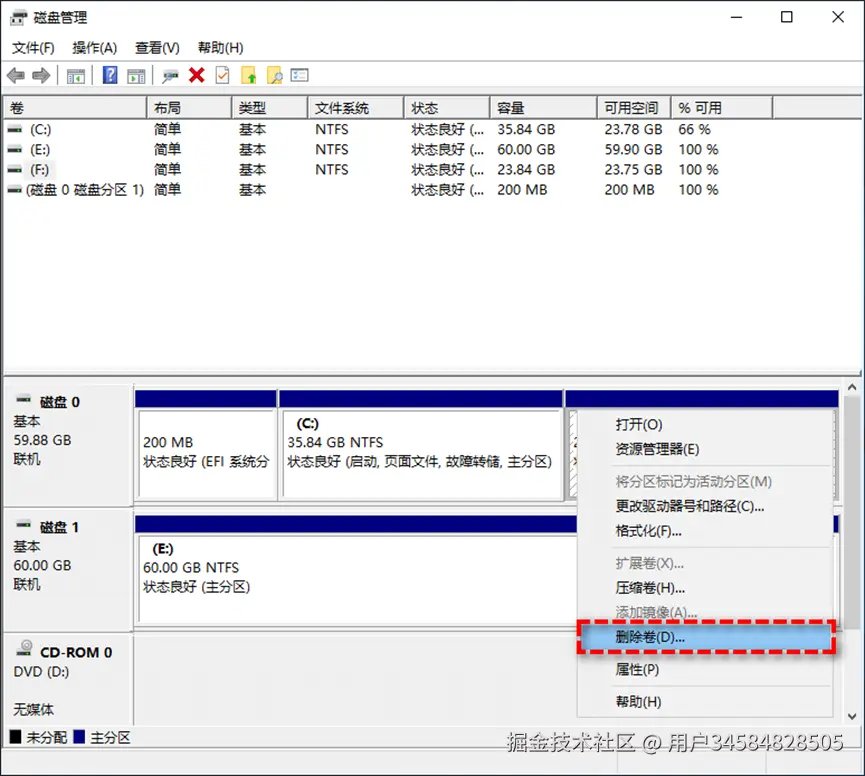Select the (C:) volume row icon
Screen dimensions: 865x776
click(15, 130)
